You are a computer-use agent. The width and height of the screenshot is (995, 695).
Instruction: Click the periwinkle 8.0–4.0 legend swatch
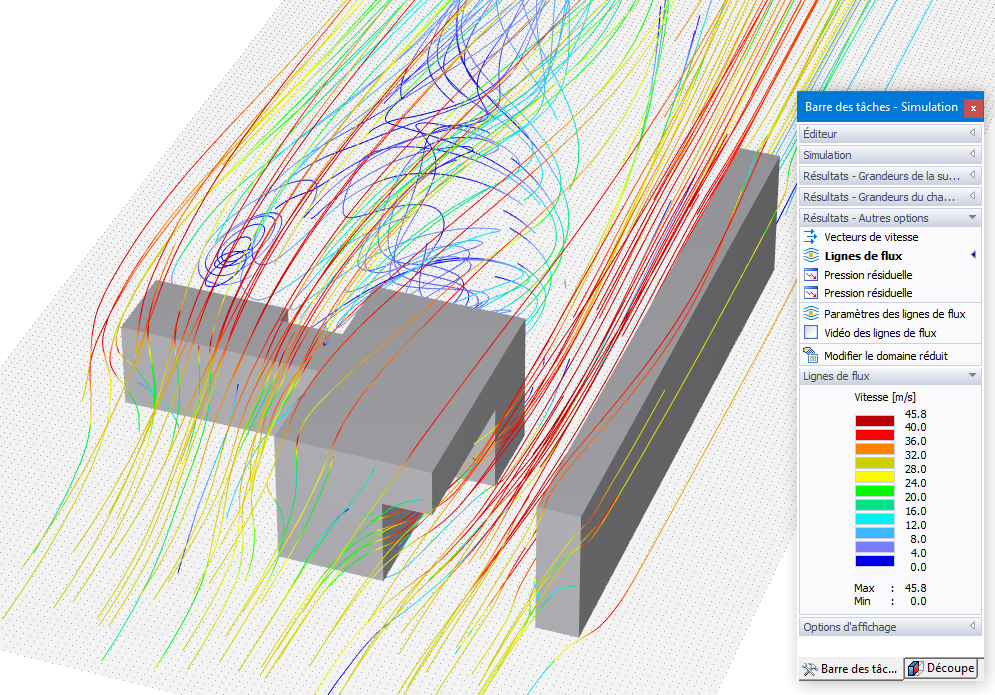874,546
